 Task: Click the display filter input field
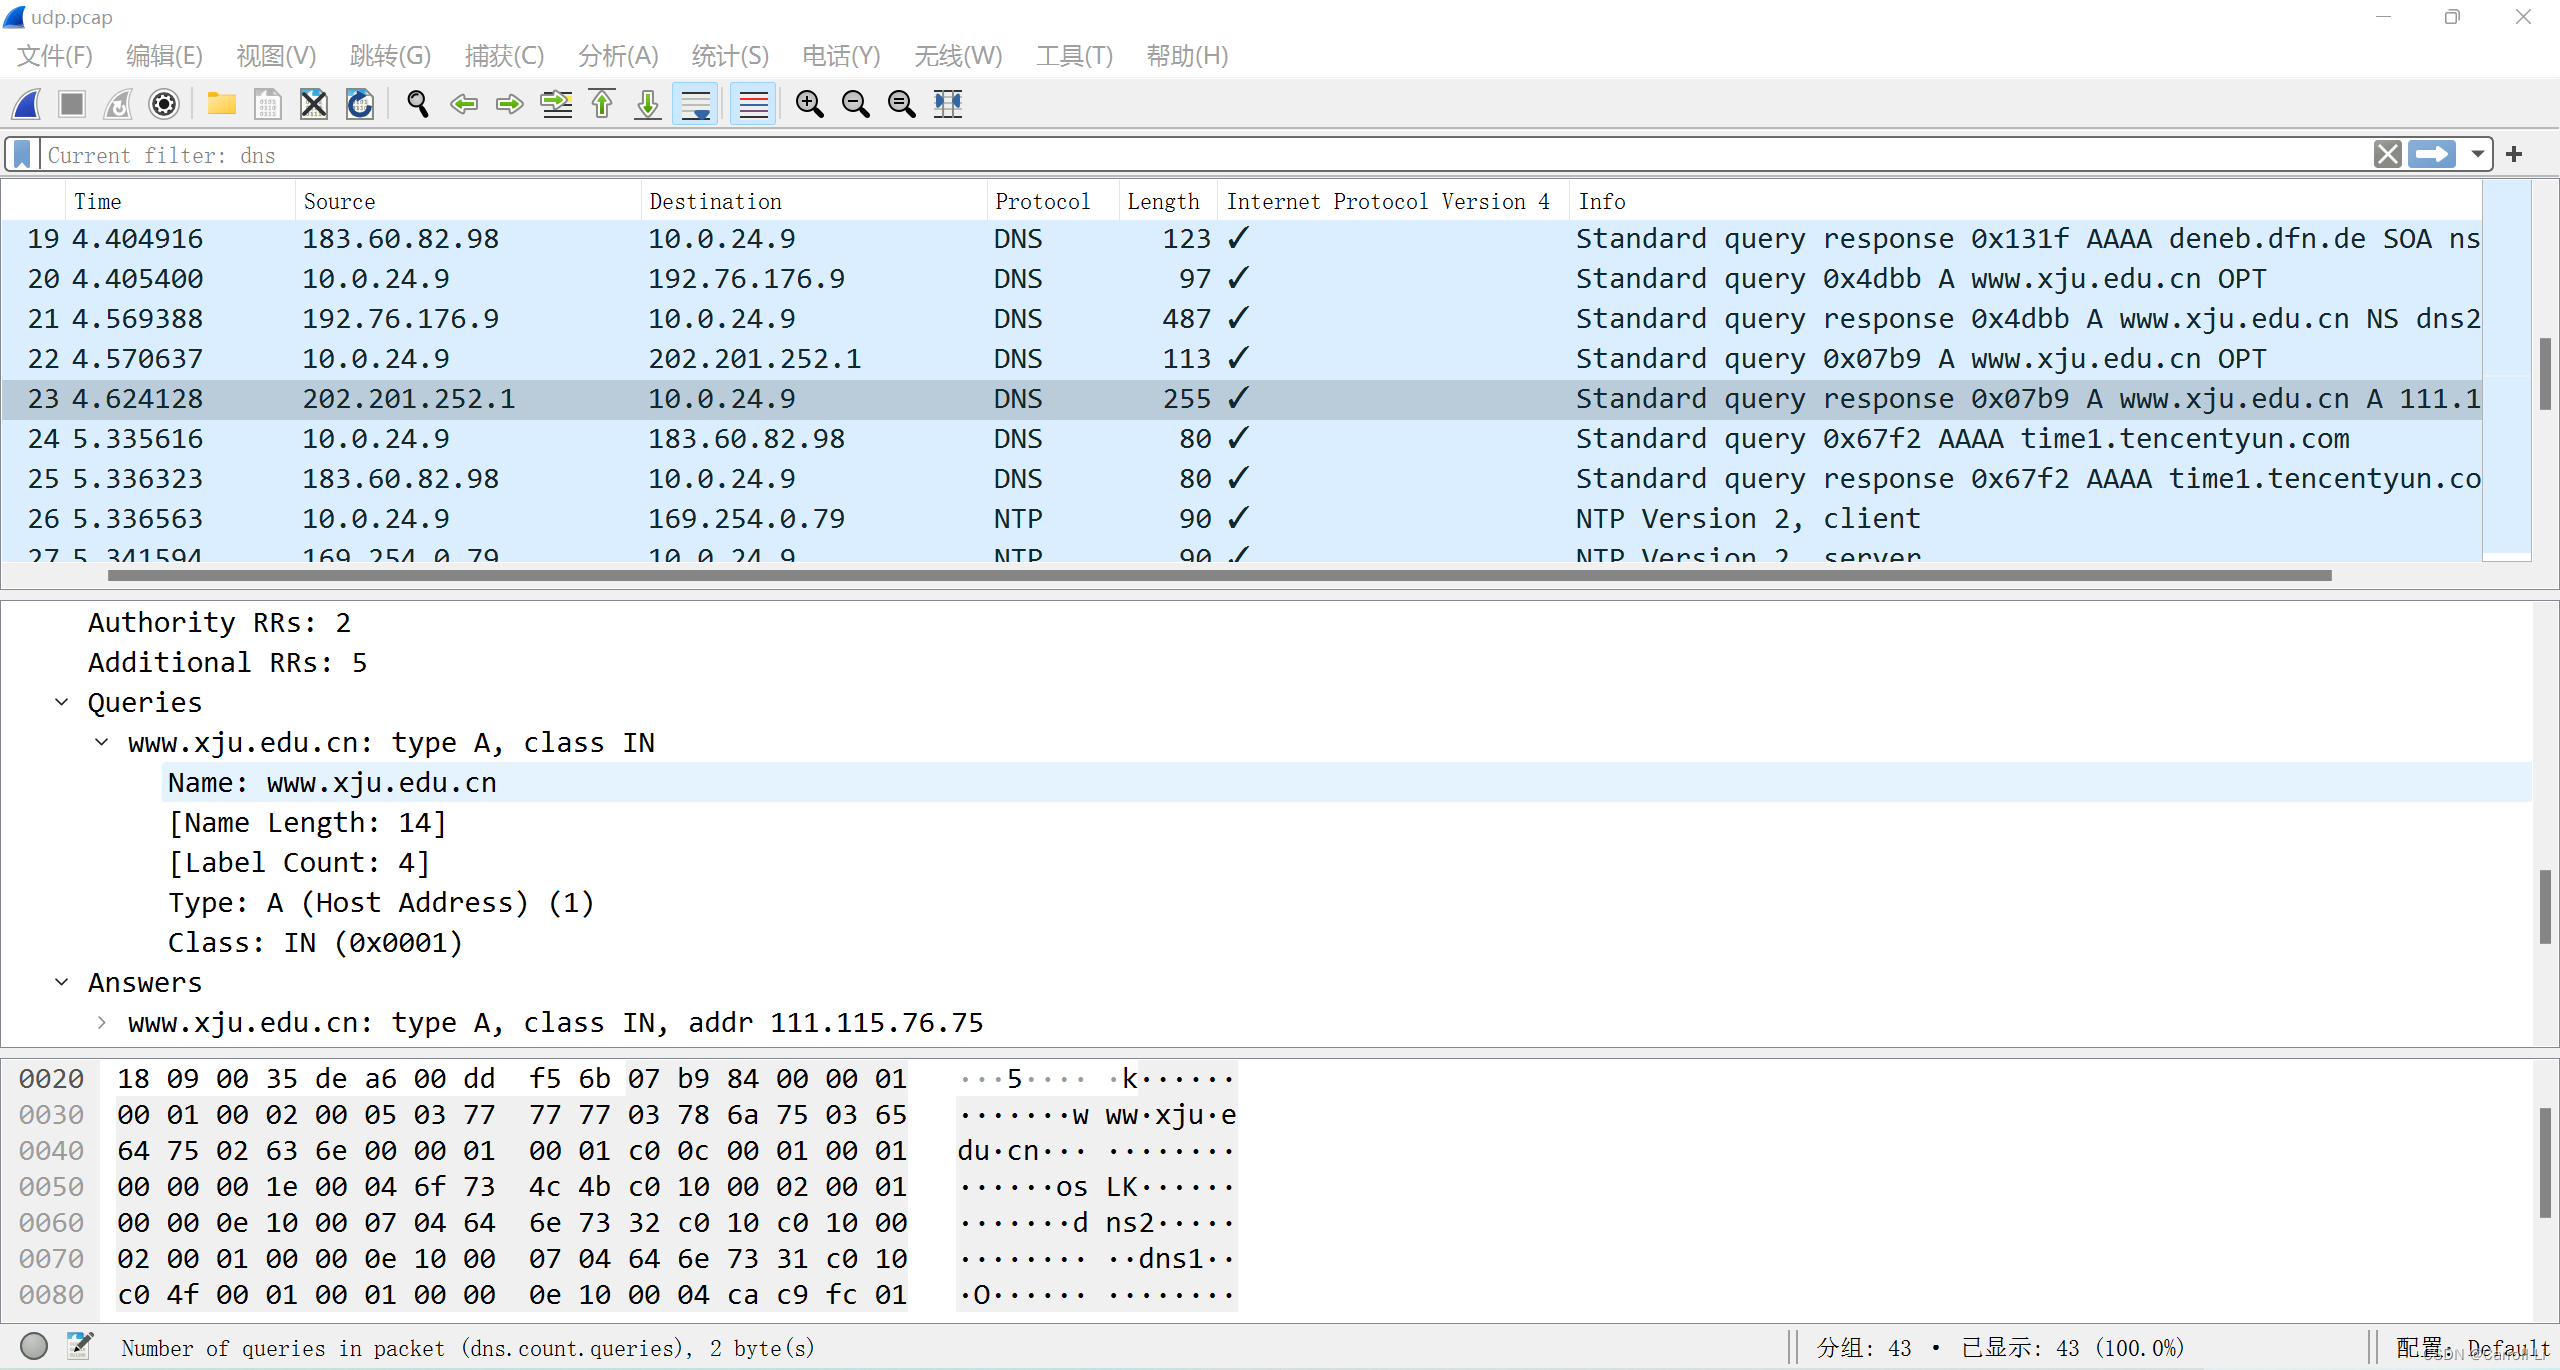coord(1200,155)
